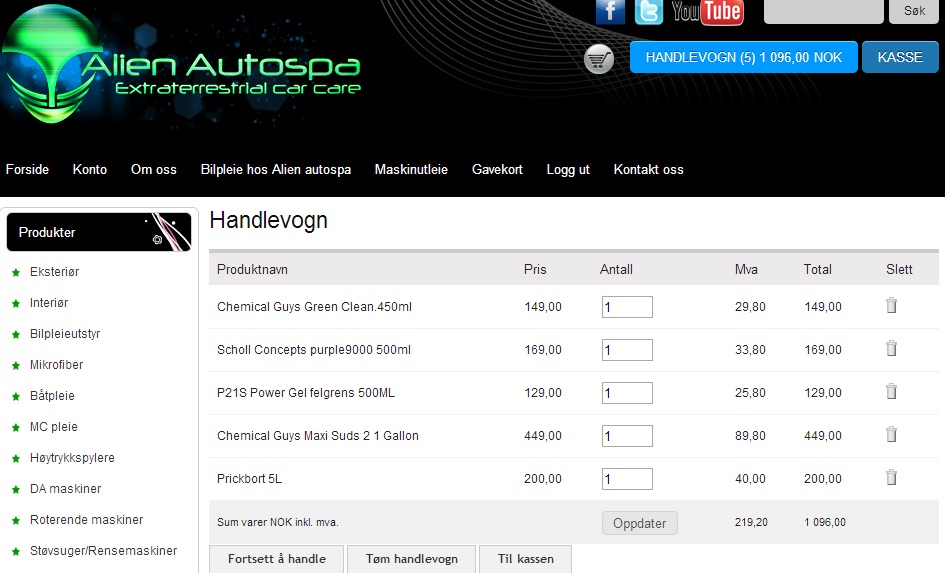Screen dimensions: 945x573
Task: Open Kontakt oss page
Action: click(x=648, y=169)
